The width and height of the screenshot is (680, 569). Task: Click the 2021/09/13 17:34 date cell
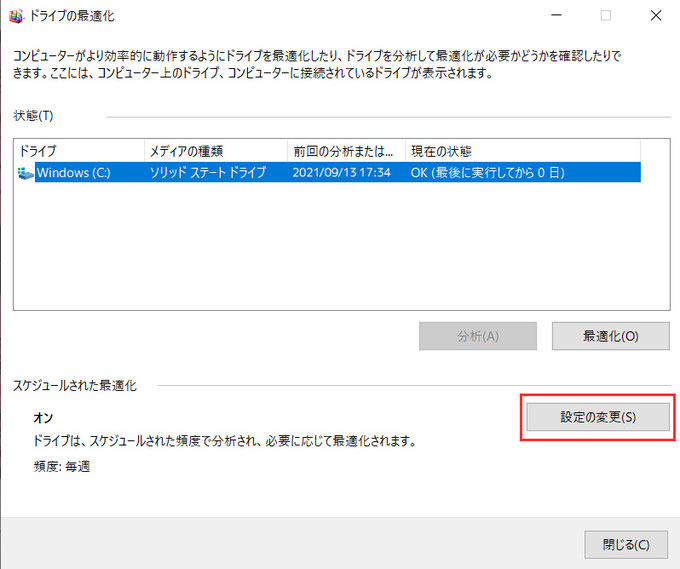pos(342,173)
